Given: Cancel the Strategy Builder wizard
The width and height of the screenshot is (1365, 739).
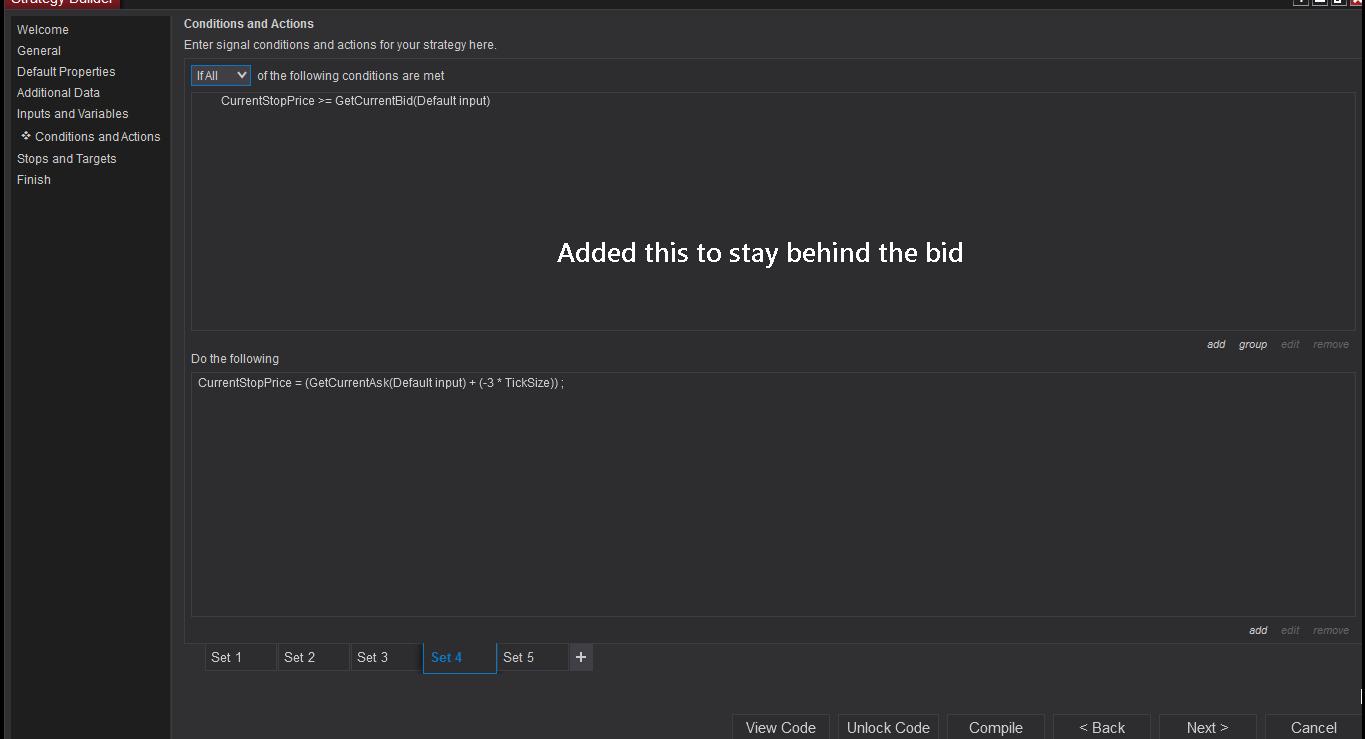Looking at the screenshot, I should (x=1313, y=727).
